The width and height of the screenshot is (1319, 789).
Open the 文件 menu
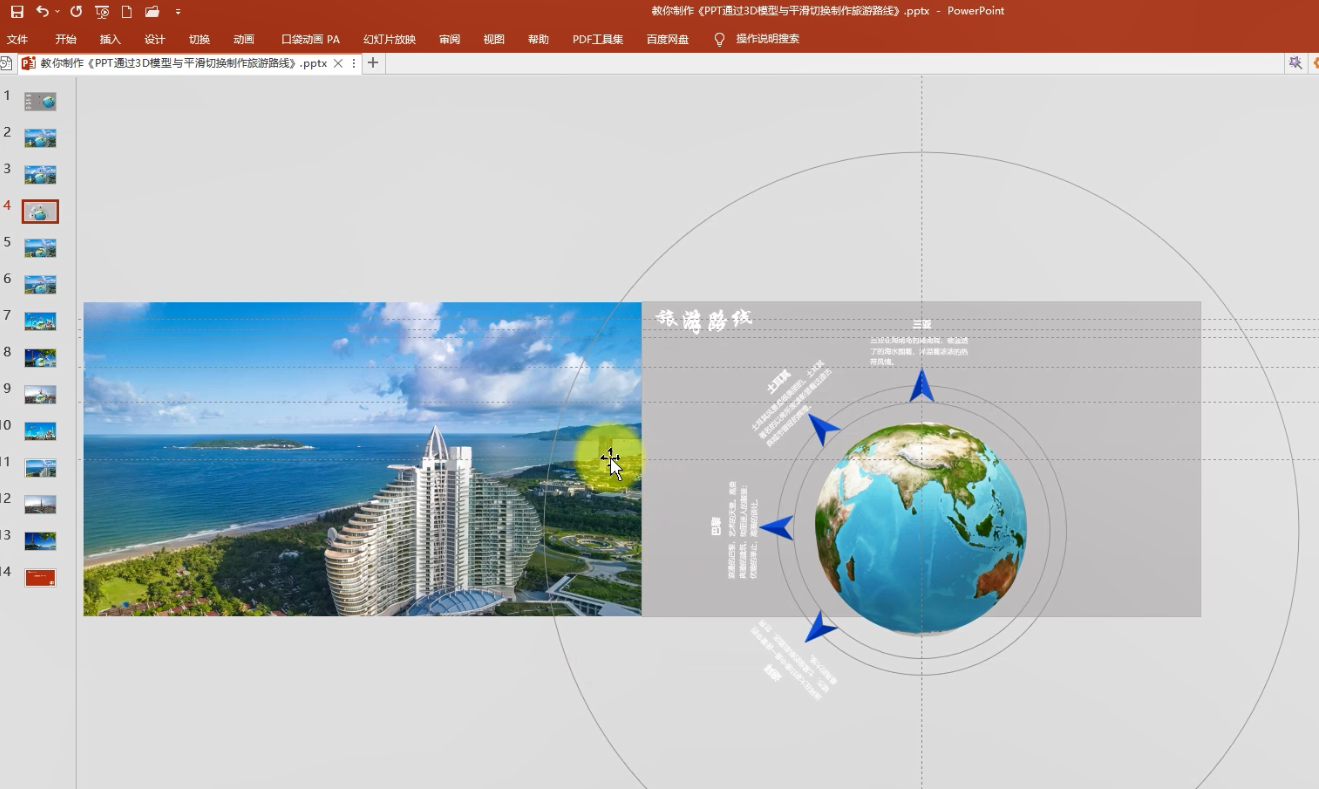[17, 39]
